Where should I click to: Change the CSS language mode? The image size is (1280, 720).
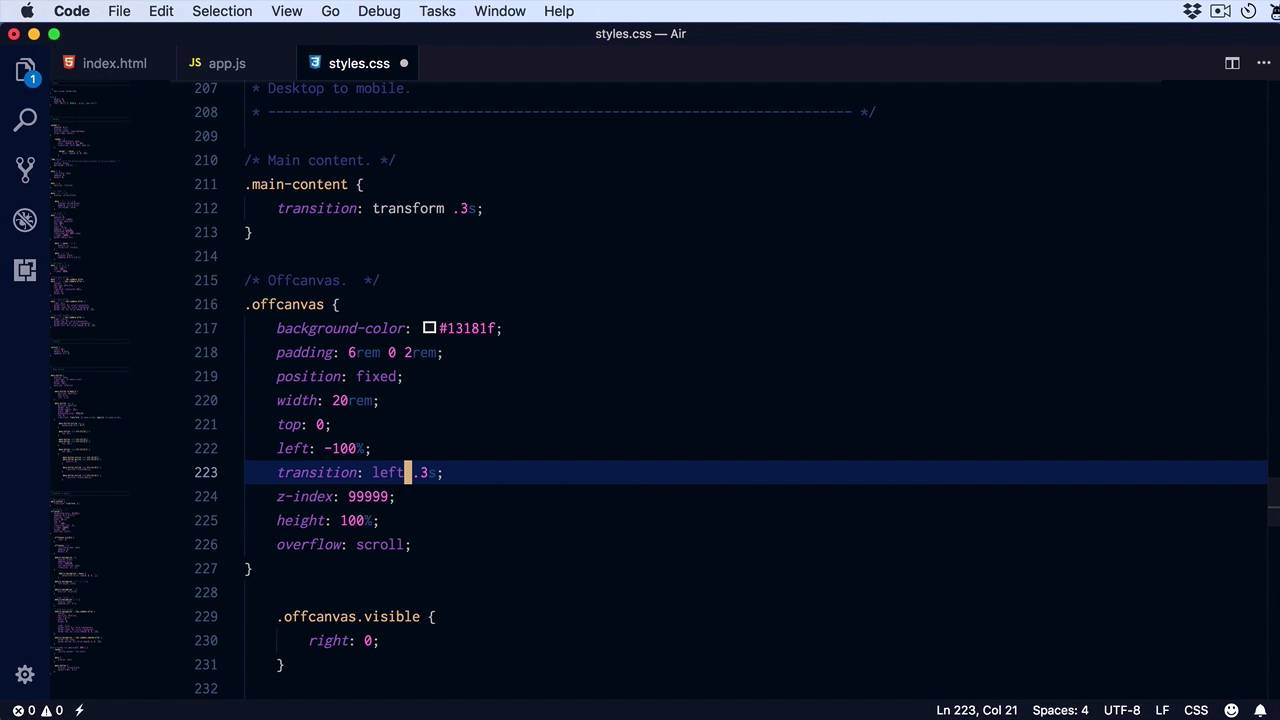(x=1196, y=710)
